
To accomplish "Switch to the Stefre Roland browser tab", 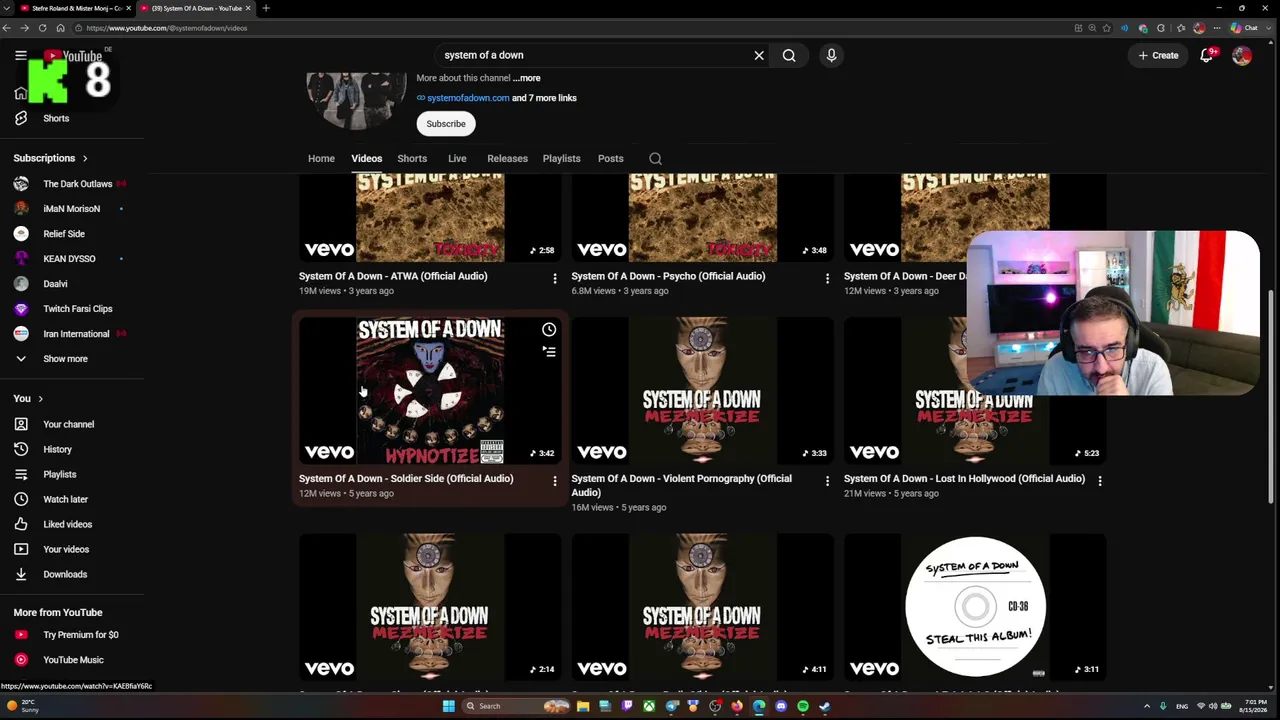I will click(x=77, y=8).
